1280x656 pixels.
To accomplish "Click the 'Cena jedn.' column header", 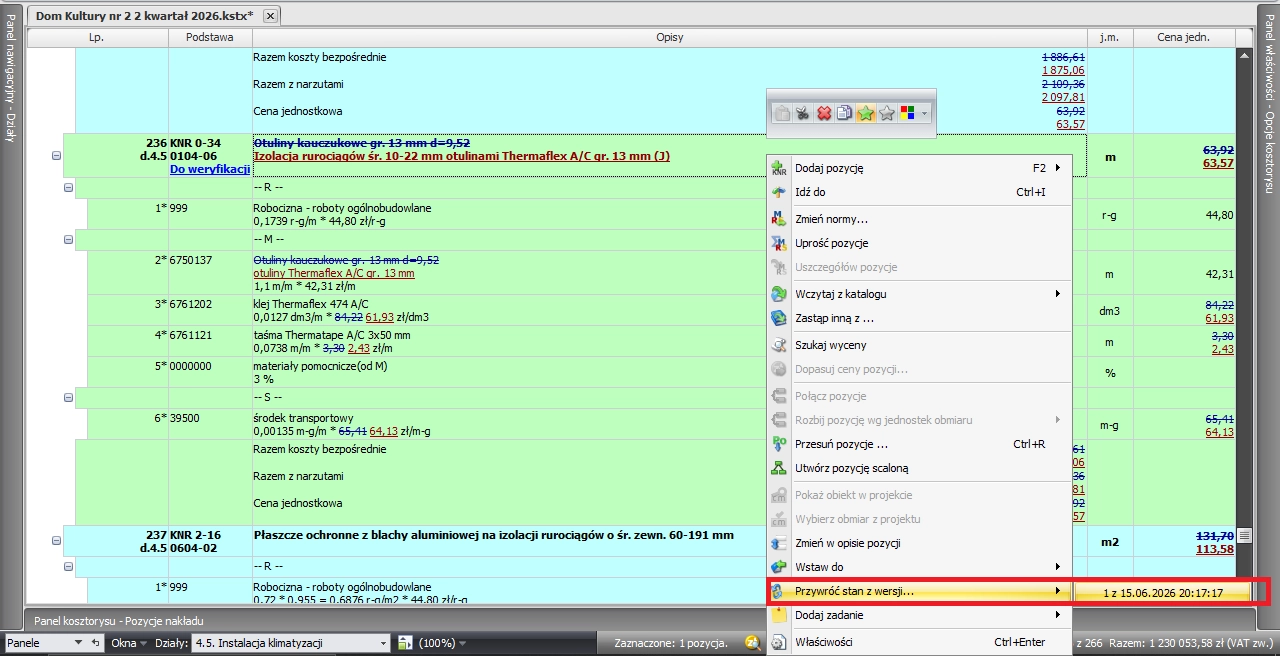I will [1184, 37].
